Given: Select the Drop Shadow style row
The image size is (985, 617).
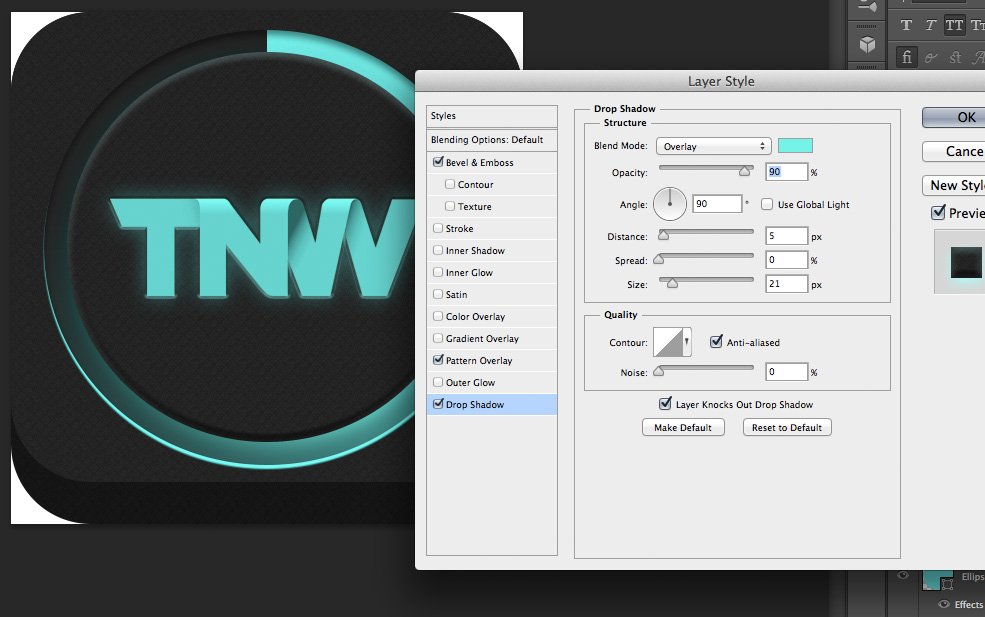Looking at the screenshot, I should [x=492, y=404].
